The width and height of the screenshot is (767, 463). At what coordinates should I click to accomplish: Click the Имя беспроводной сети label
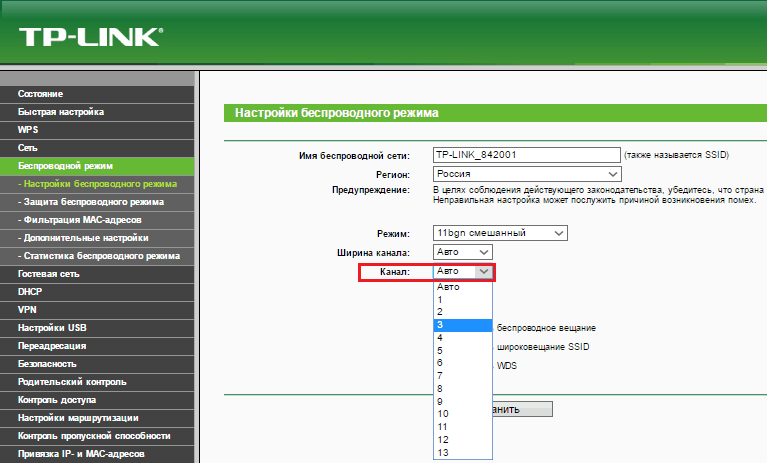tap(354, 156)
